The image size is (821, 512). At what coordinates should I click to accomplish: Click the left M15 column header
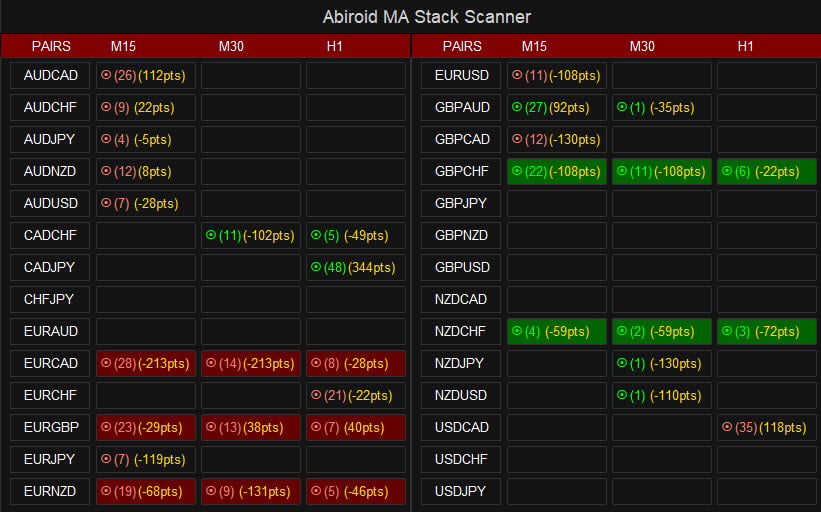tap(123, 46)
